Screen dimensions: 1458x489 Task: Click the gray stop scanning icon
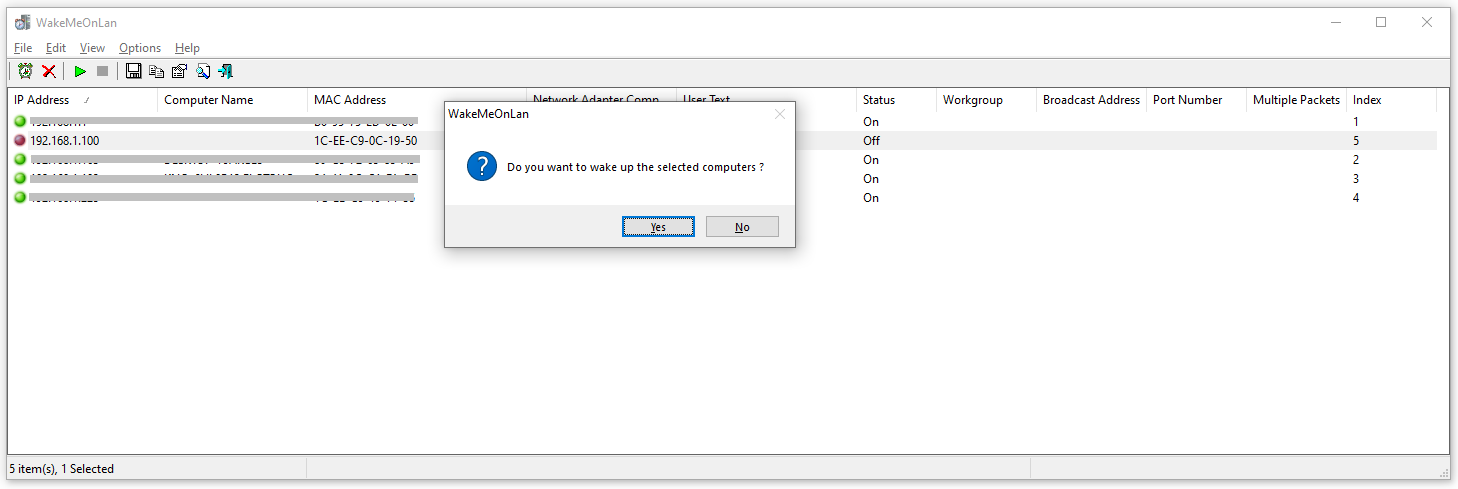tap(102, 71)
